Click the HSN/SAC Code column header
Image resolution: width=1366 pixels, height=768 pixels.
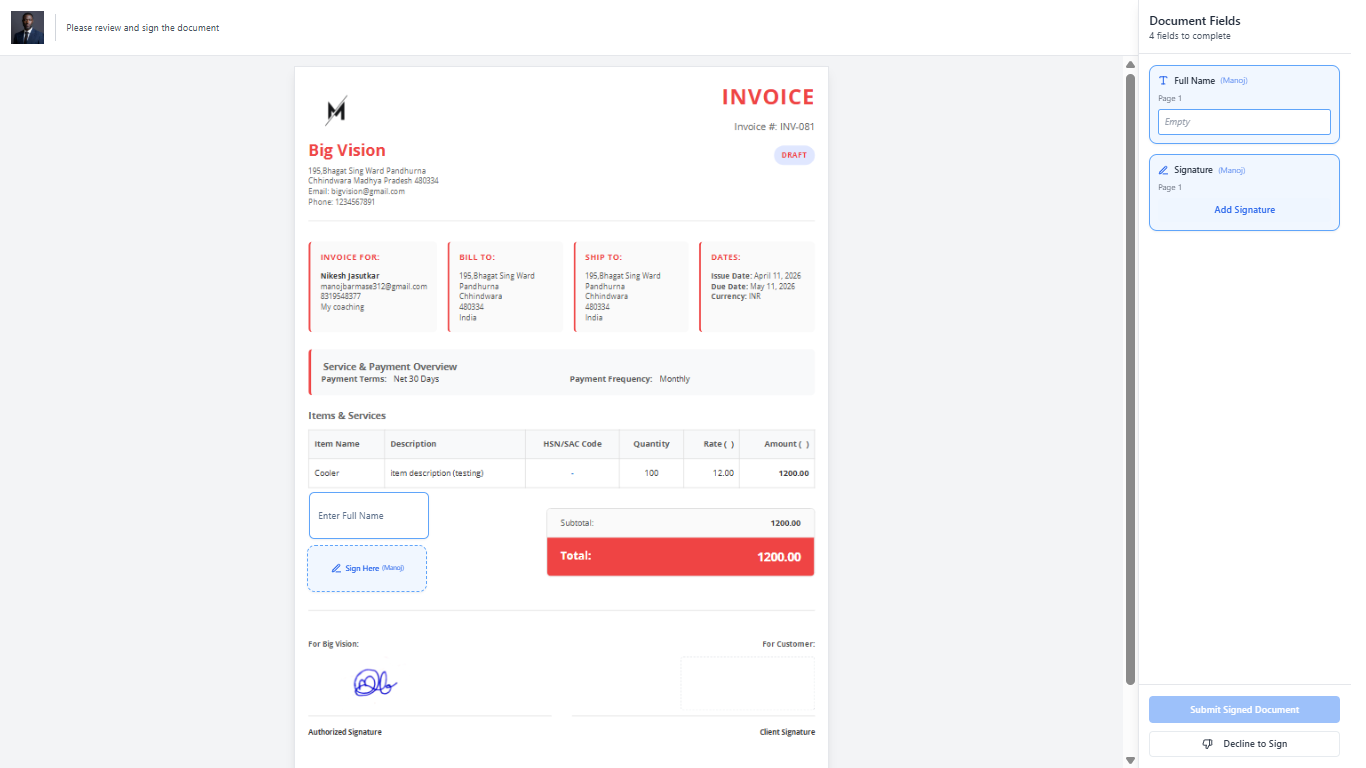[x=572, y=444]
